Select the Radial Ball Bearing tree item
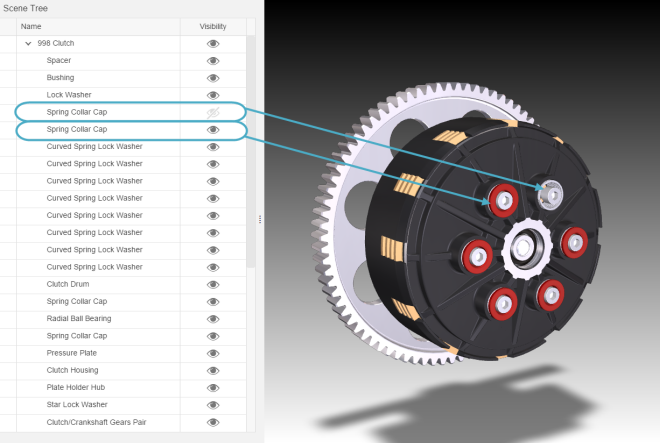This screenshot has height=443, width=660. (x=79, y=319)
